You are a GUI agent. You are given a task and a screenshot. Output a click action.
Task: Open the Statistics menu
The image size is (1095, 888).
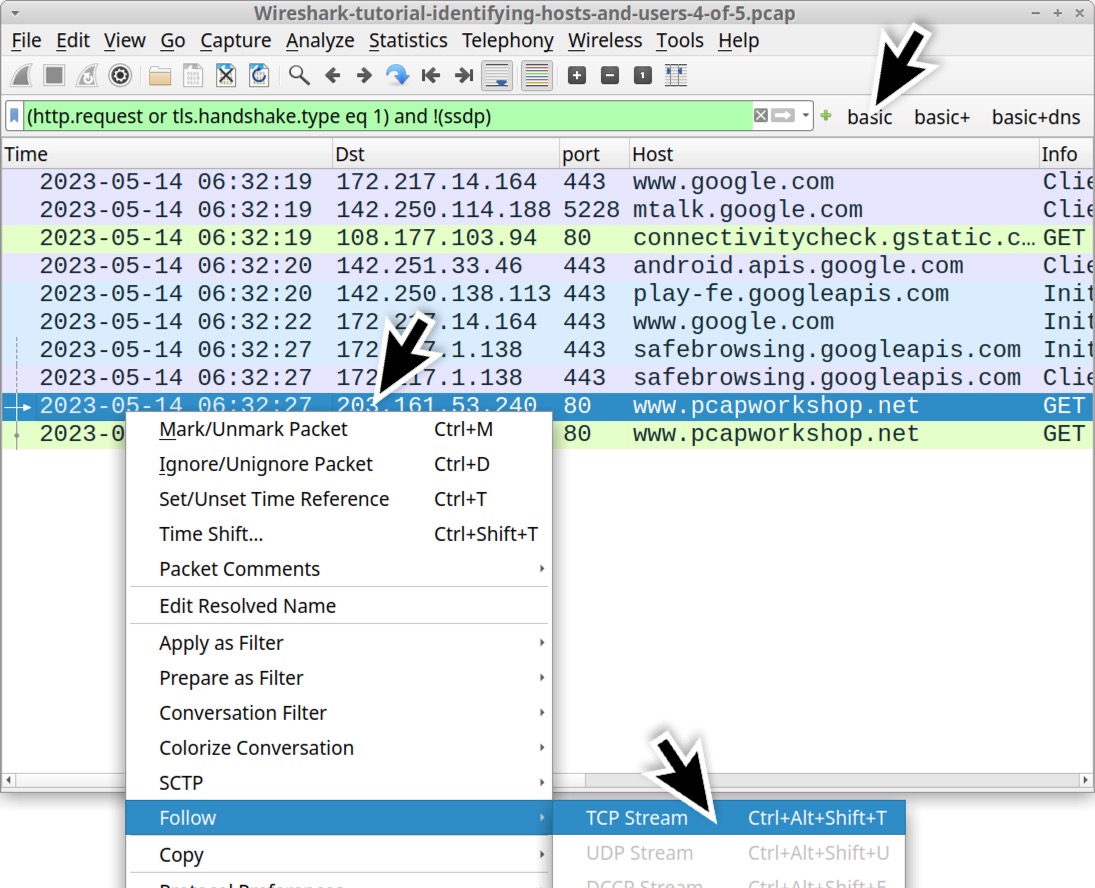pyautogui.click(x=408, y=40)
